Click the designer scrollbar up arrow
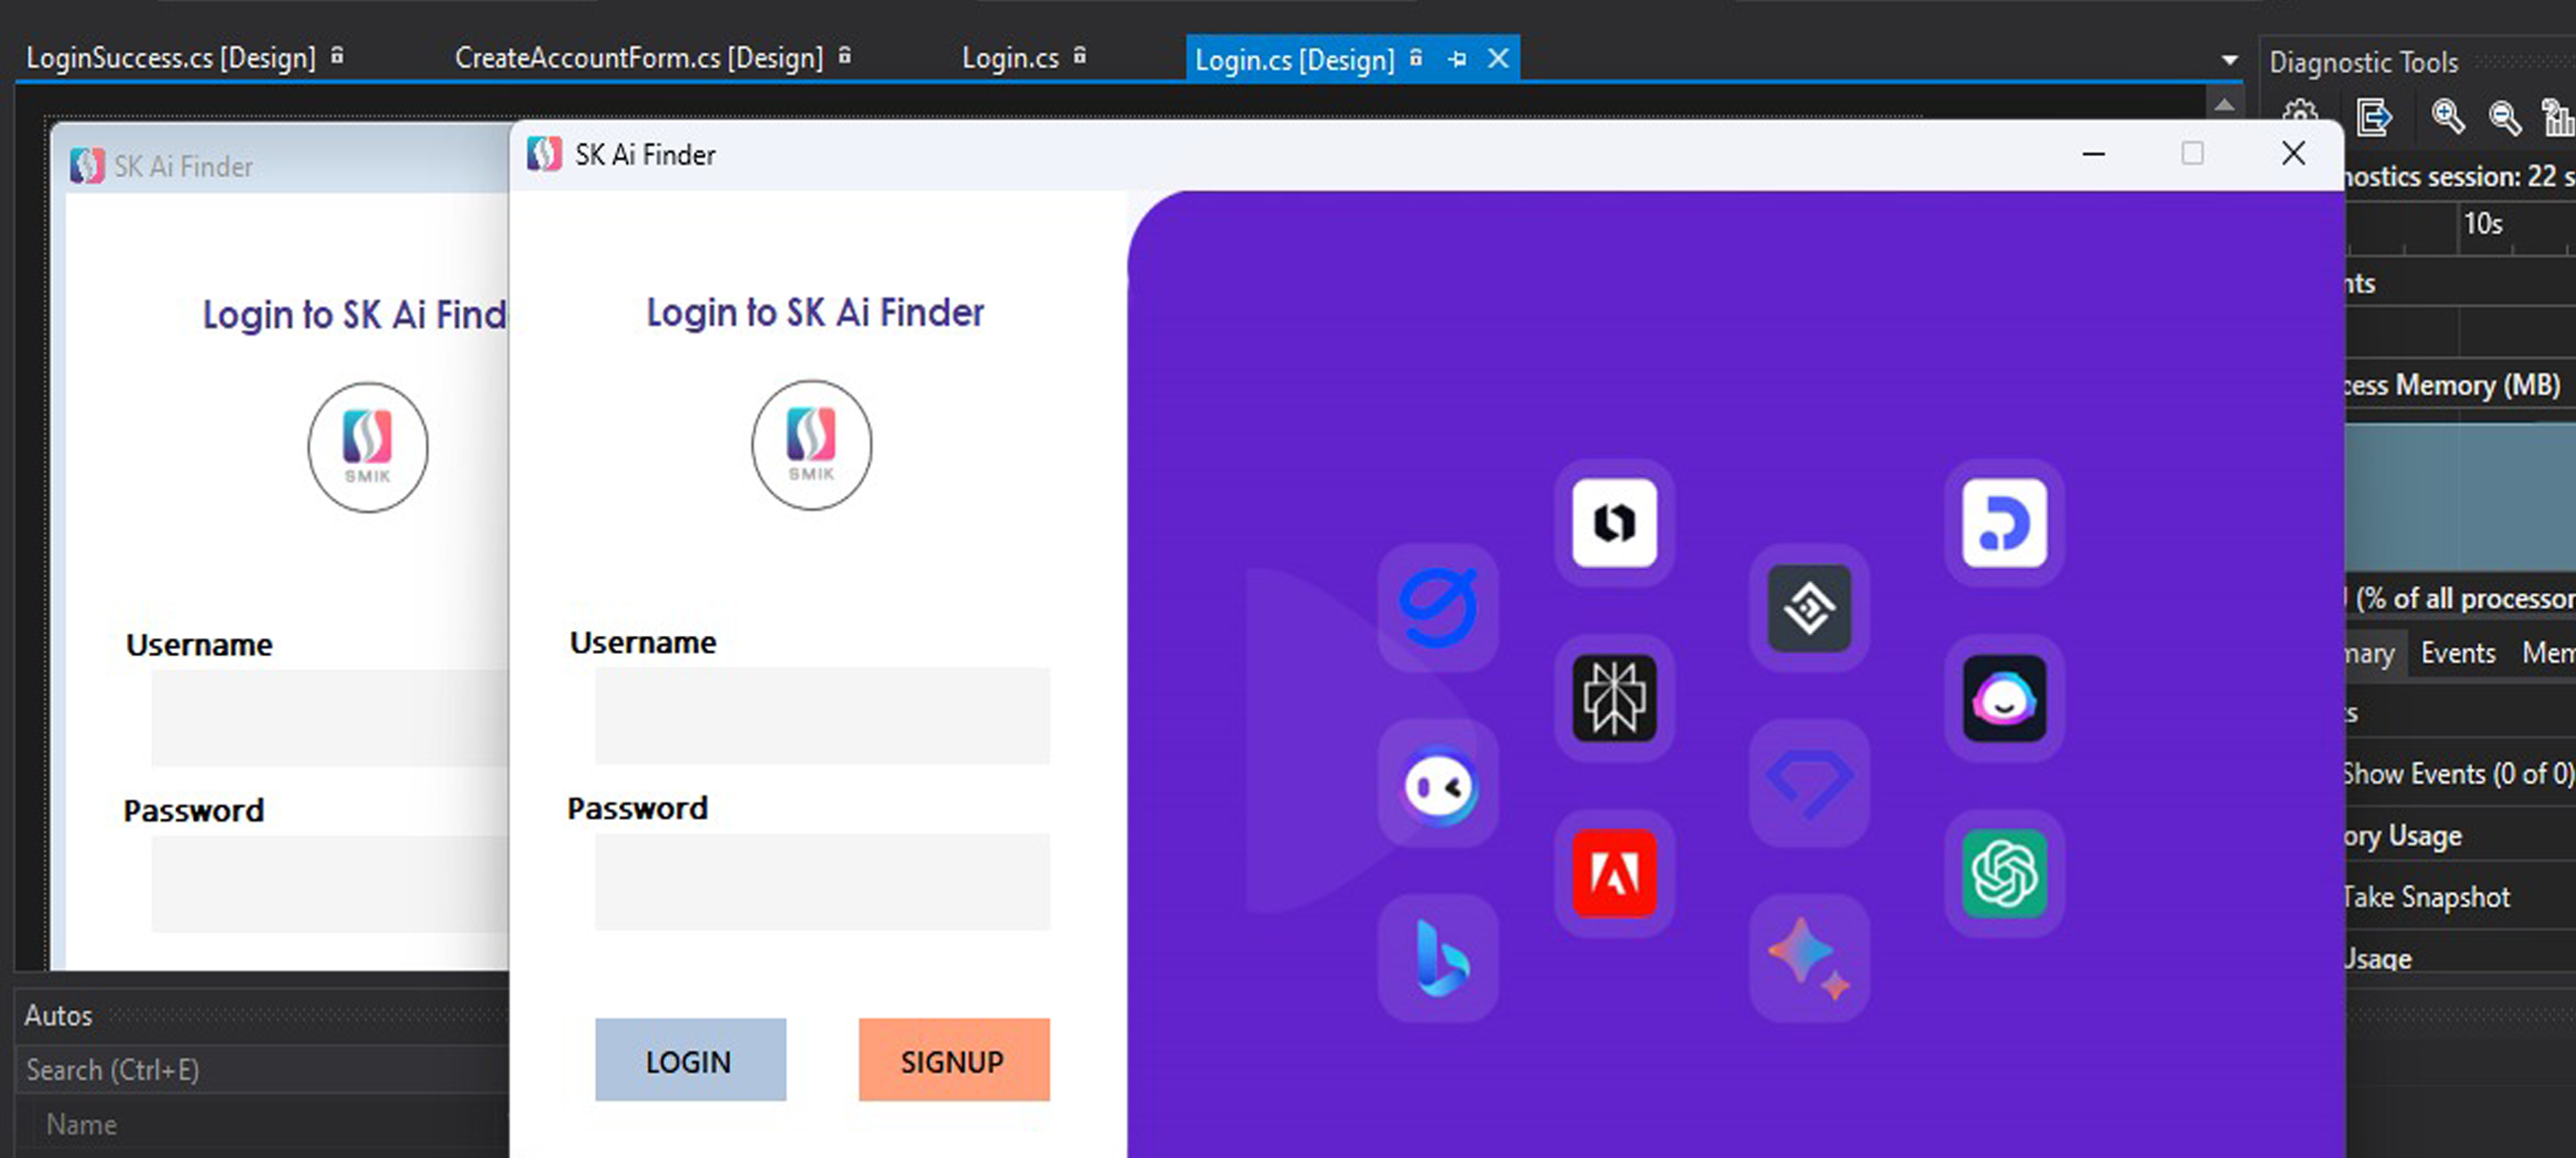Image resolution: width=2576 pixels, height=1158 pixels. point(2224,103)
